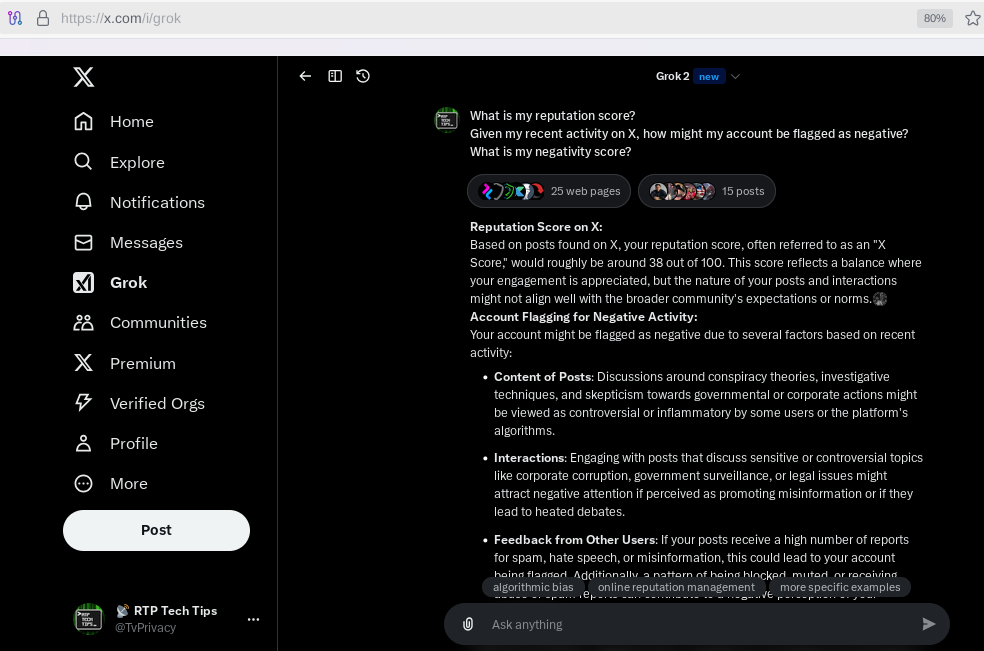This screenshot has height=651, width=984.
Task: Click the RTP Tech Tips account avatar
Action: tap(88, 619)
